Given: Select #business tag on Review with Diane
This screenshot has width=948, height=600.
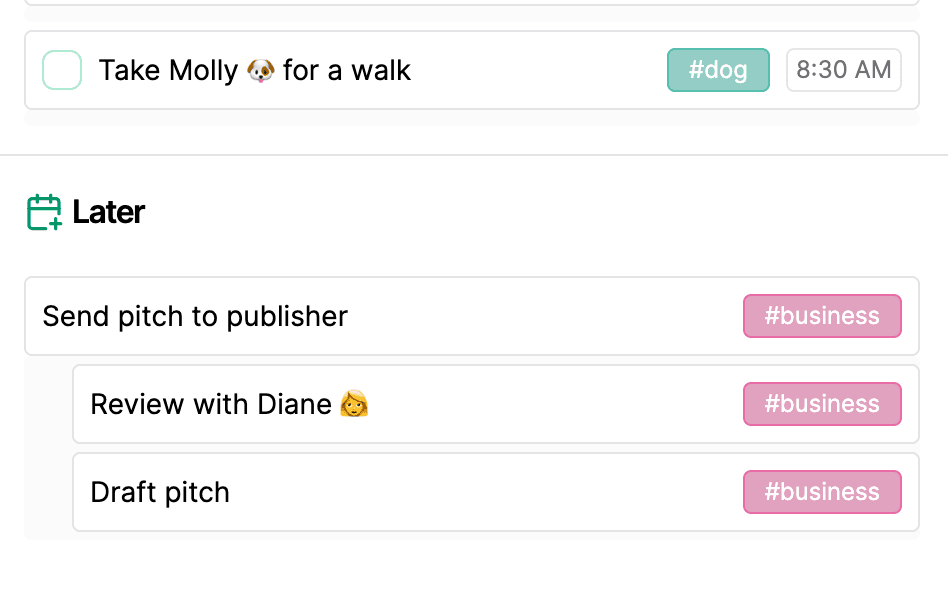Looking at the screenshot, I should 822,404.
